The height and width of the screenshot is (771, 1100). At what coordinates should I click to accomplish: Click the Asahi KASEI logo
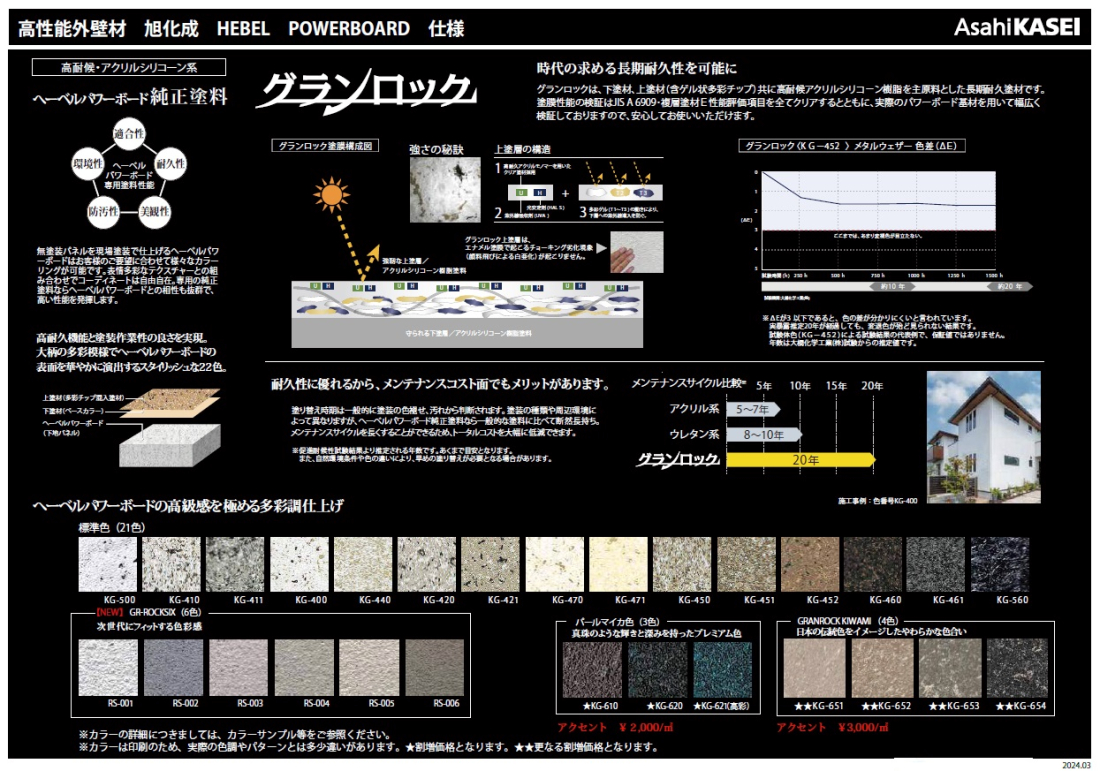point(1017,27)
